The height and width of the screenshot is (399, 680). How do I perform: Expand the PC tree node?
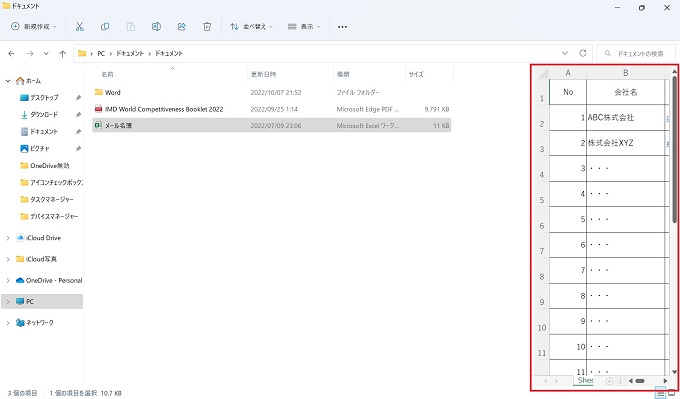[8, 301]
